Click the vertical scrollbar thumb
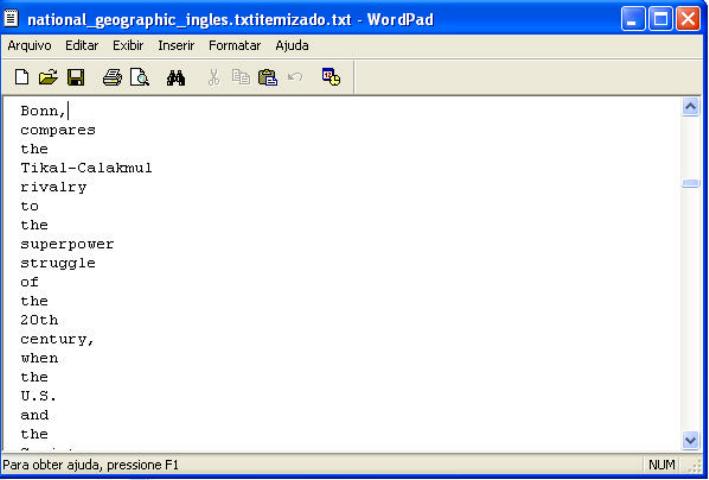This screenshot has height=480, width=709. (x=688, y=184)
